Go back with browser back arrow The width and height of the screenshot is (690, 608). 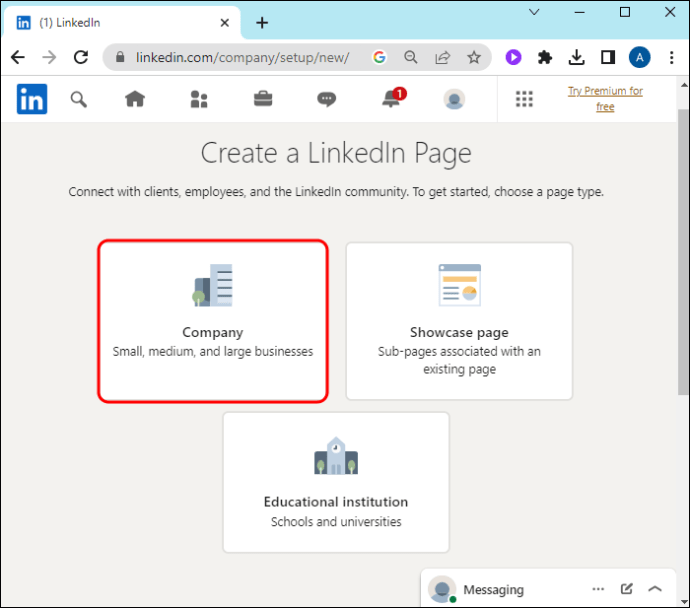[18, 57]
